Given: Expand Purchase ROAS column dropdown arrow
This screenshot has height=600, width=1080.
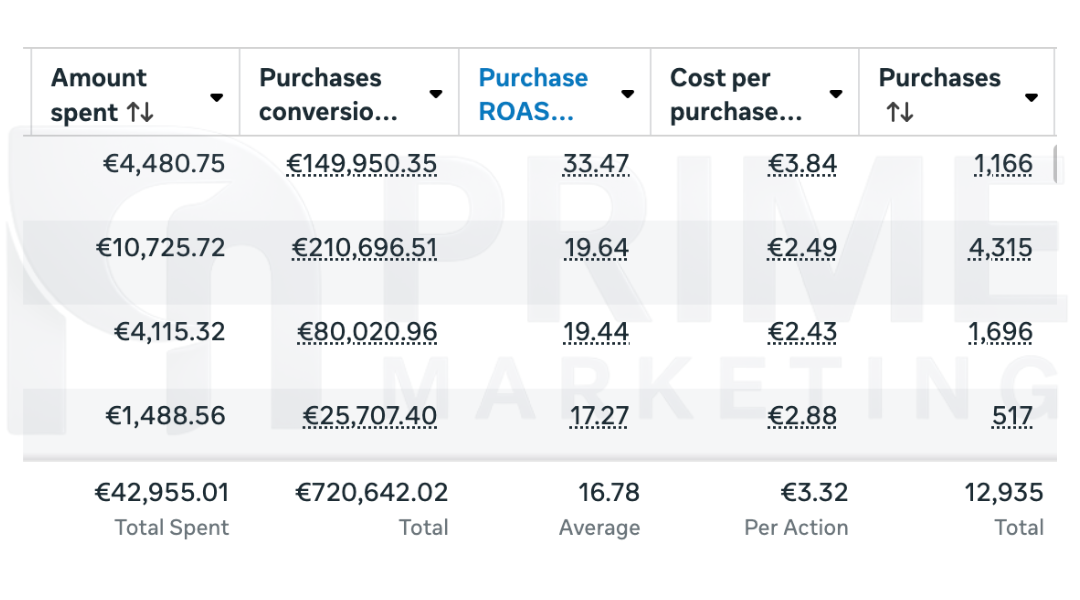Looking at the screenshot, I should click(628, 94).
